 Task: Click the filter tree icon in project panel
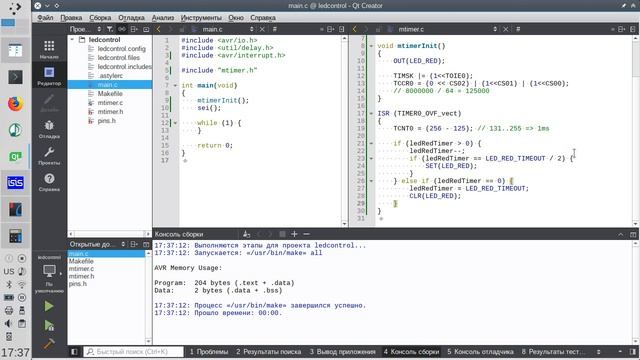110,29
